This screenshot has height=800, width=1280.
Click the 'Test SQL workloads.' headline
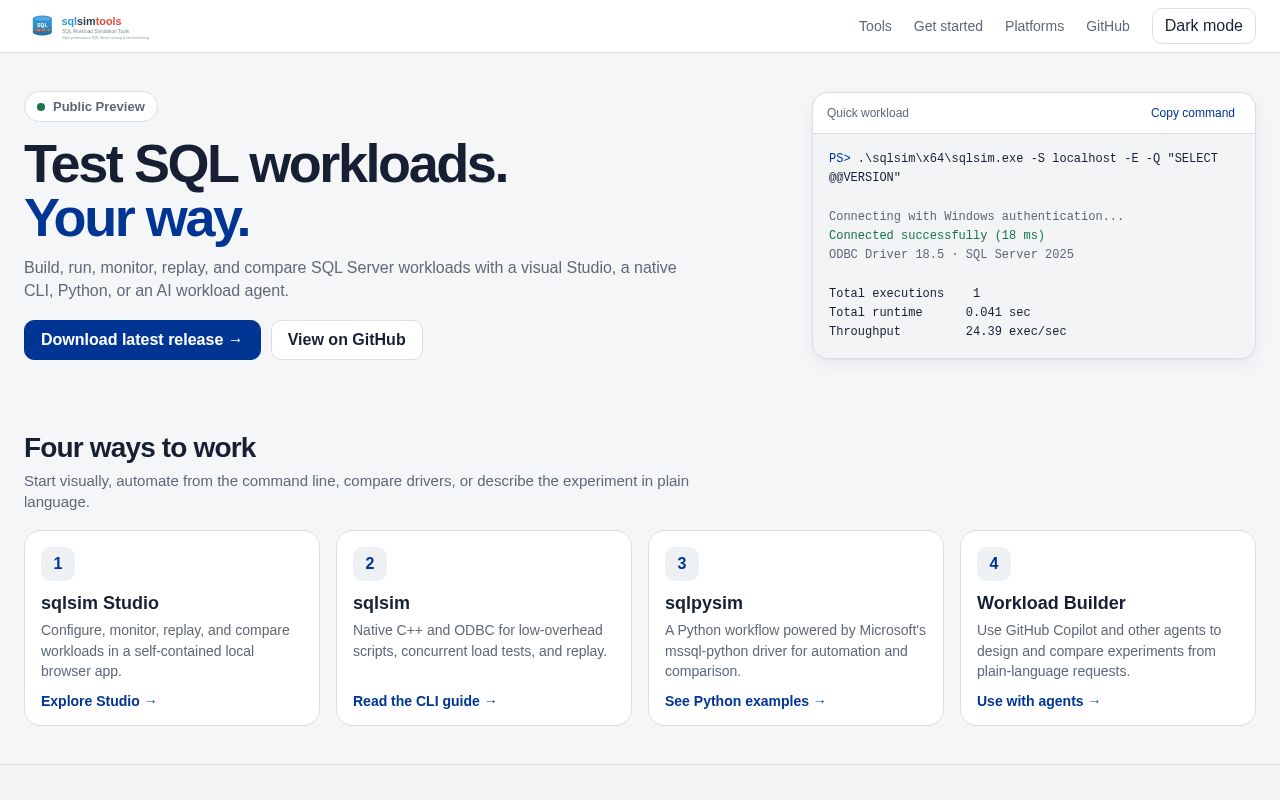coord(266,164)
